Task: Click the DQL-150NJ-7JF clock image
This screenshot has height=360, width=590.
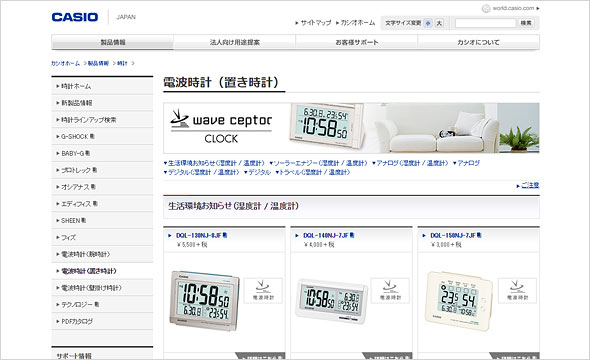Action: tap(458, 301)
